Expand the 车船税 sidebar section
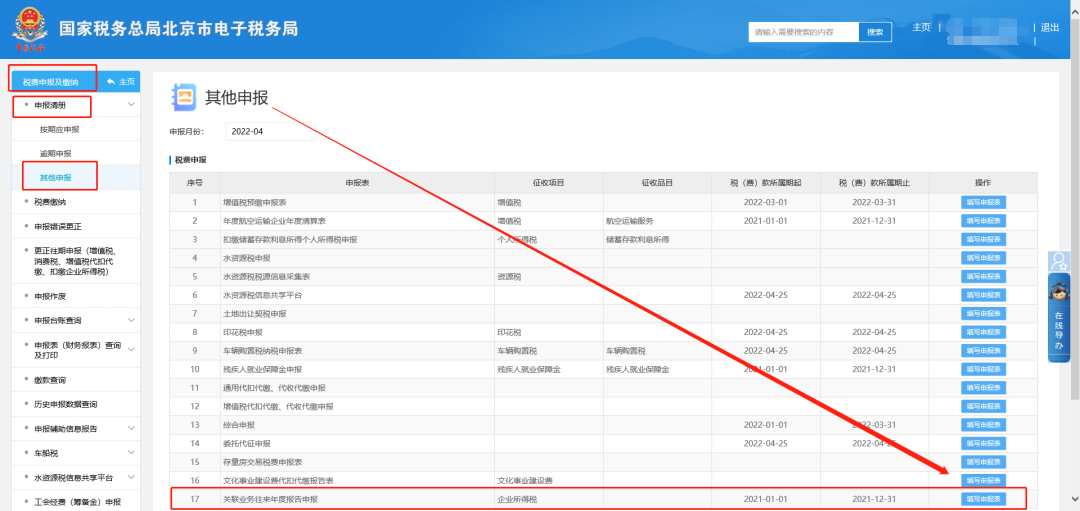 [131, 453]
